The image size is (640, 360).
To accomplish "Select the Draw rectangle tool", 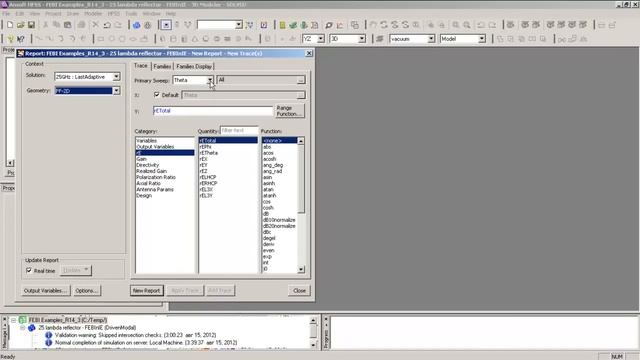I will [x=100, y=39].
